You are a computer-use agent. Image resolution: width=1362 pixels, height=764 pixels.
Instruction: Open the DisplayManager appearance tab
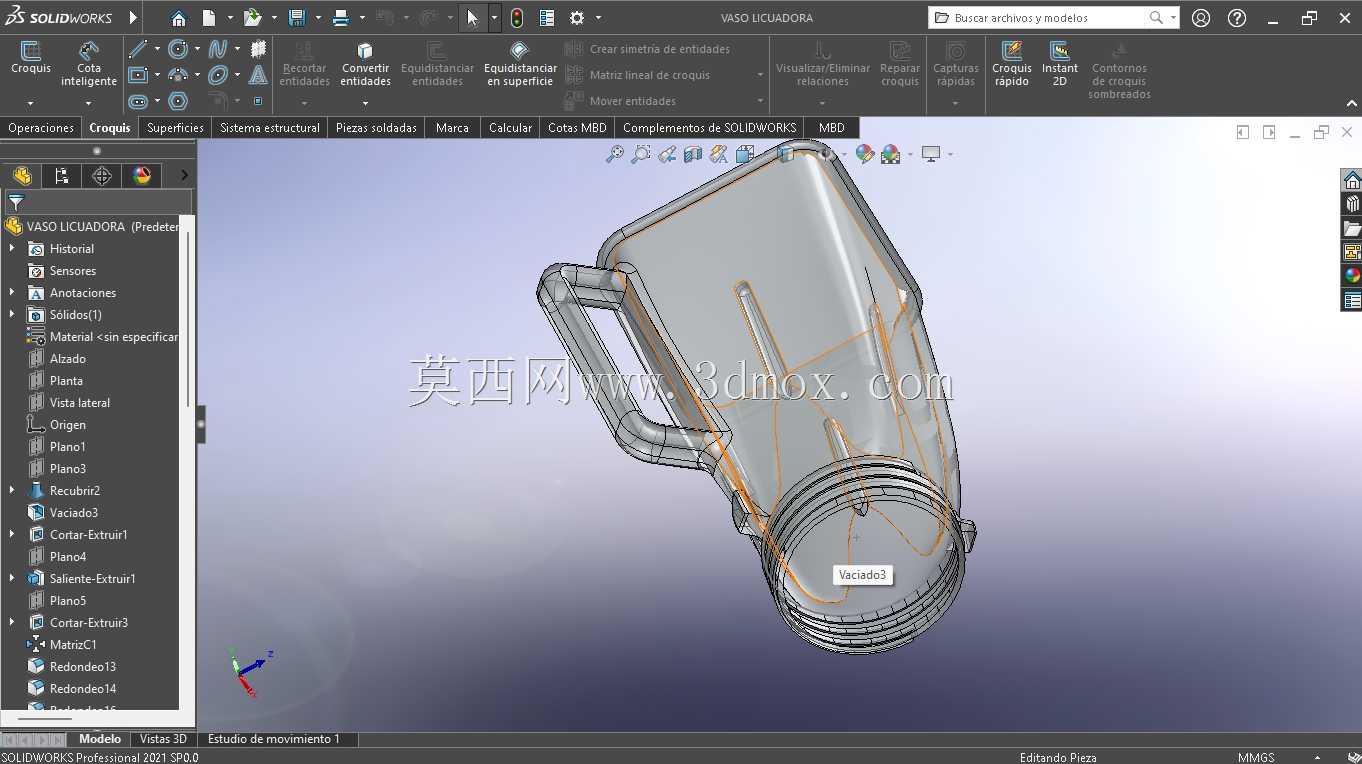(x=142, y=176)
